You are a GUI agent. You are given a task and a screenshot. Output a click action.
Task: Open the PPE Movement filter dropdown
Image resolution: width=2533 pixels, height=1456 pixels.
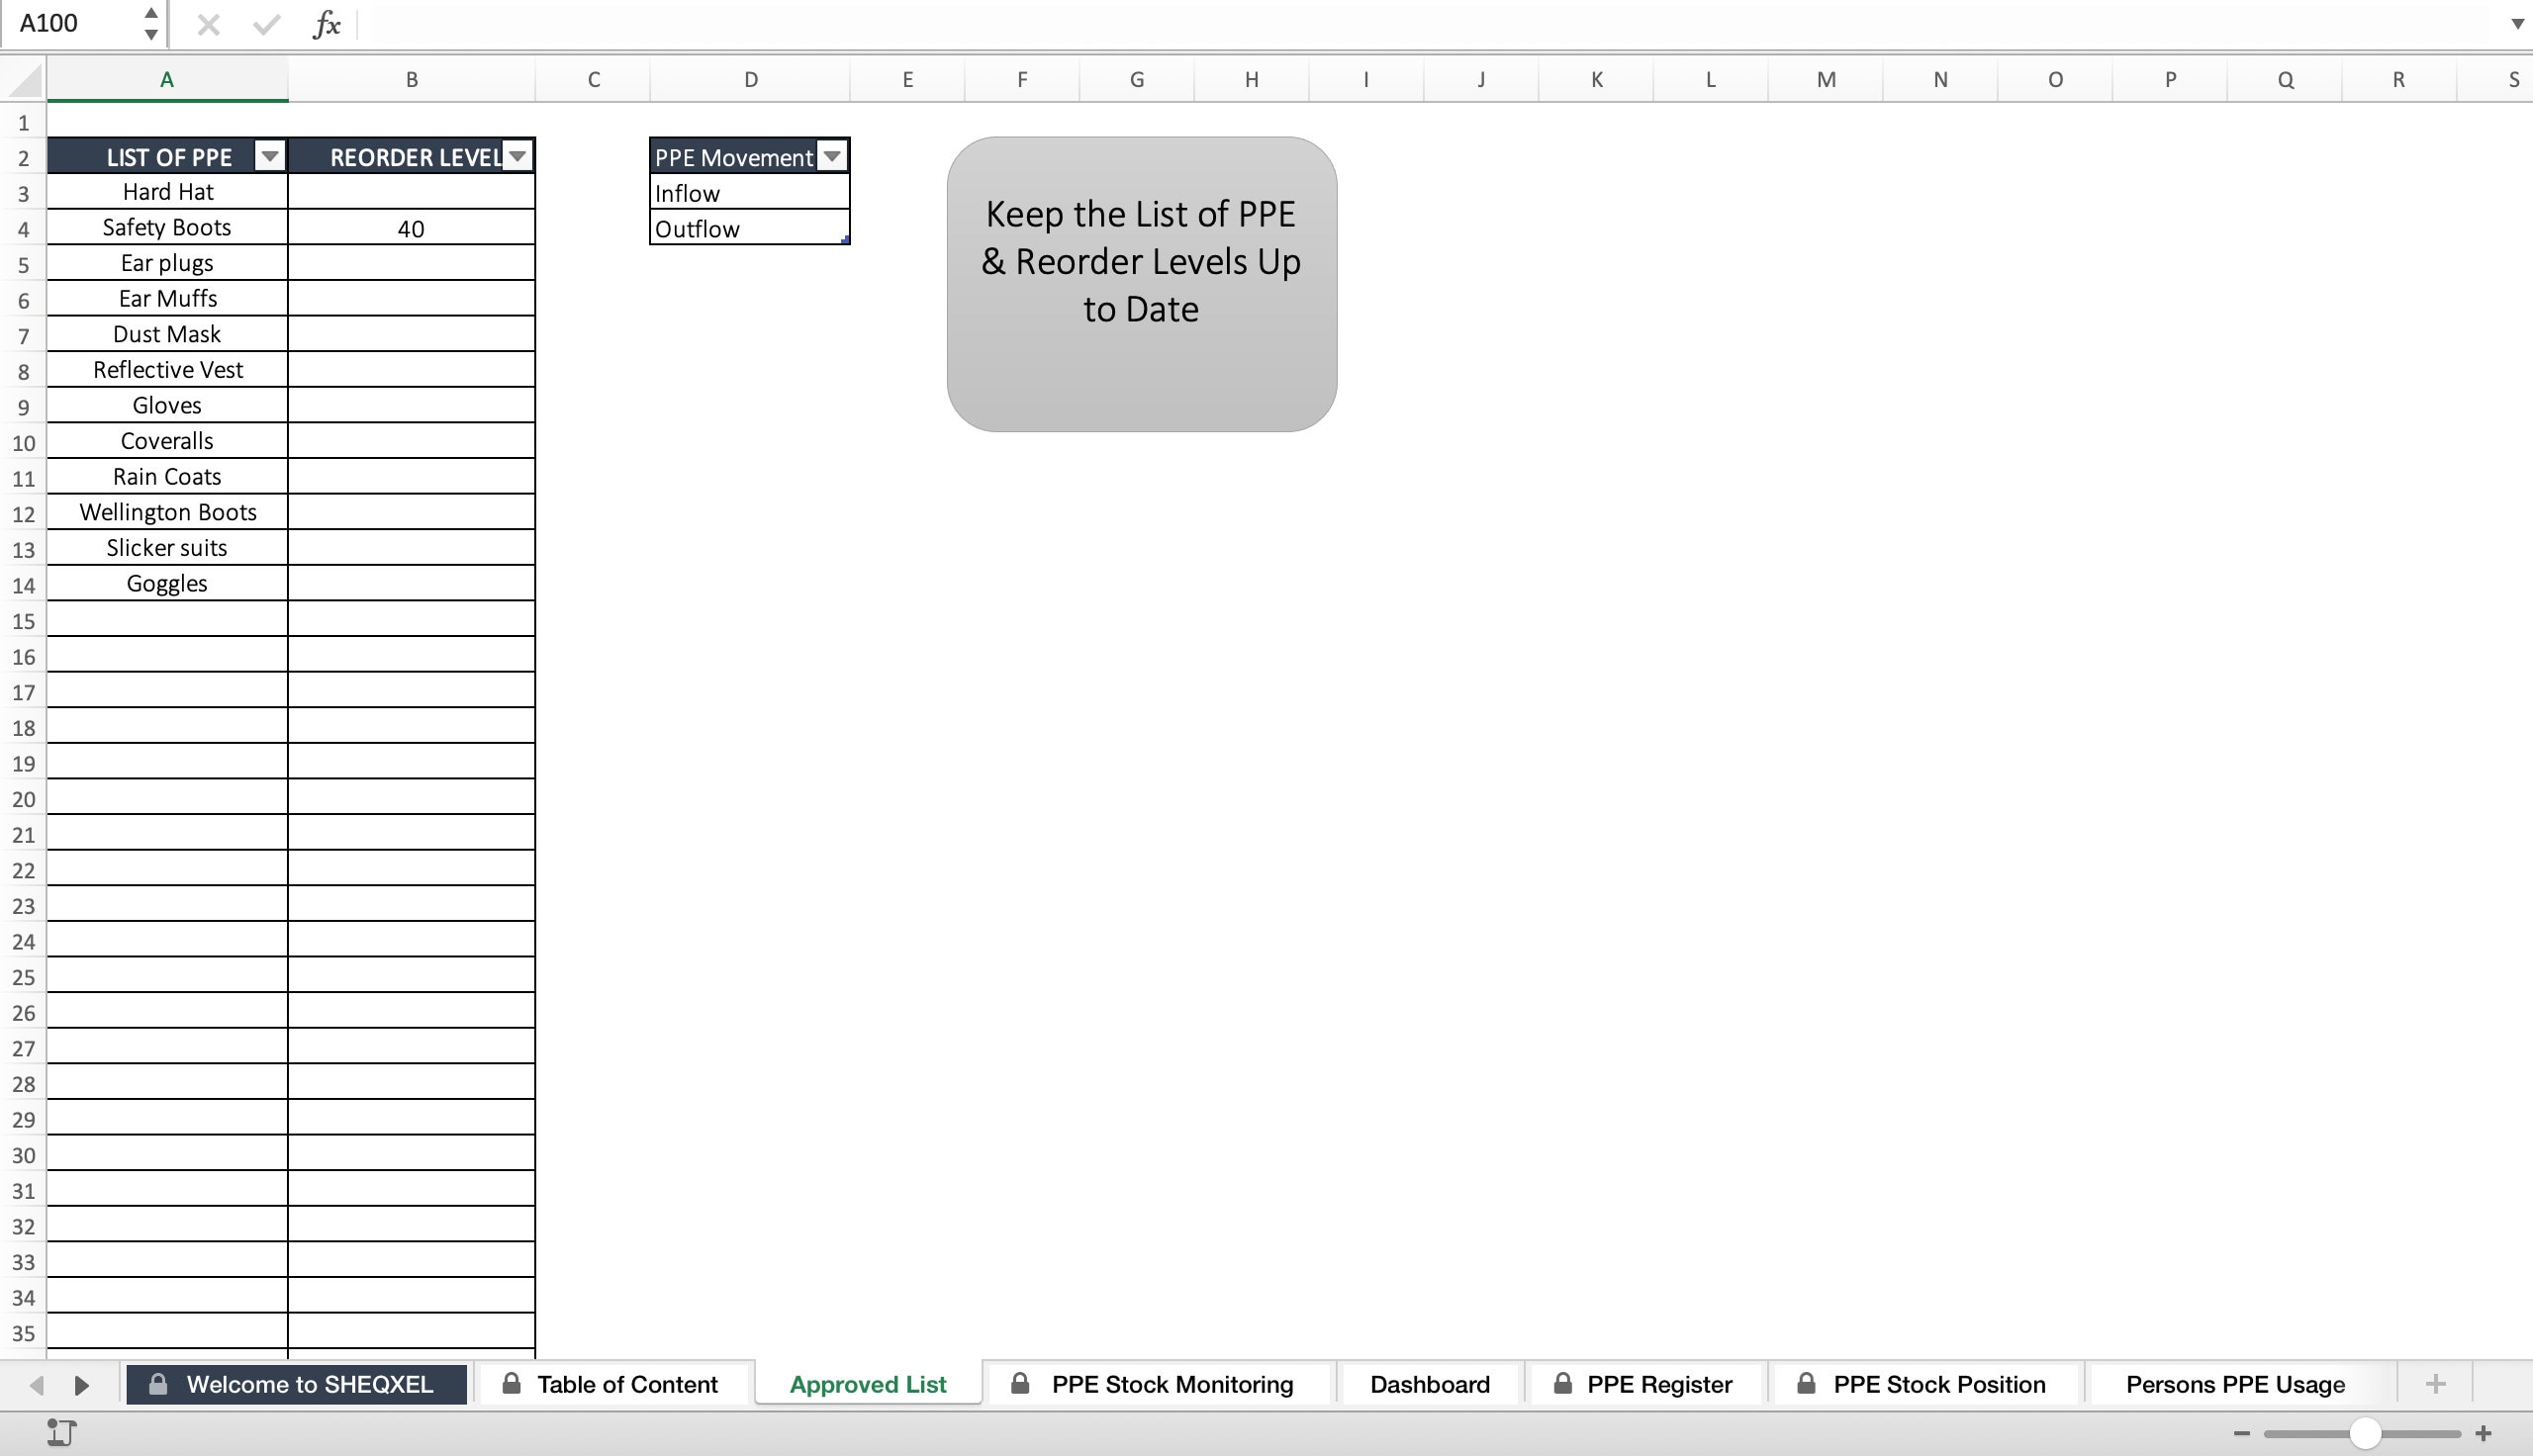click(x=831, y=156)
